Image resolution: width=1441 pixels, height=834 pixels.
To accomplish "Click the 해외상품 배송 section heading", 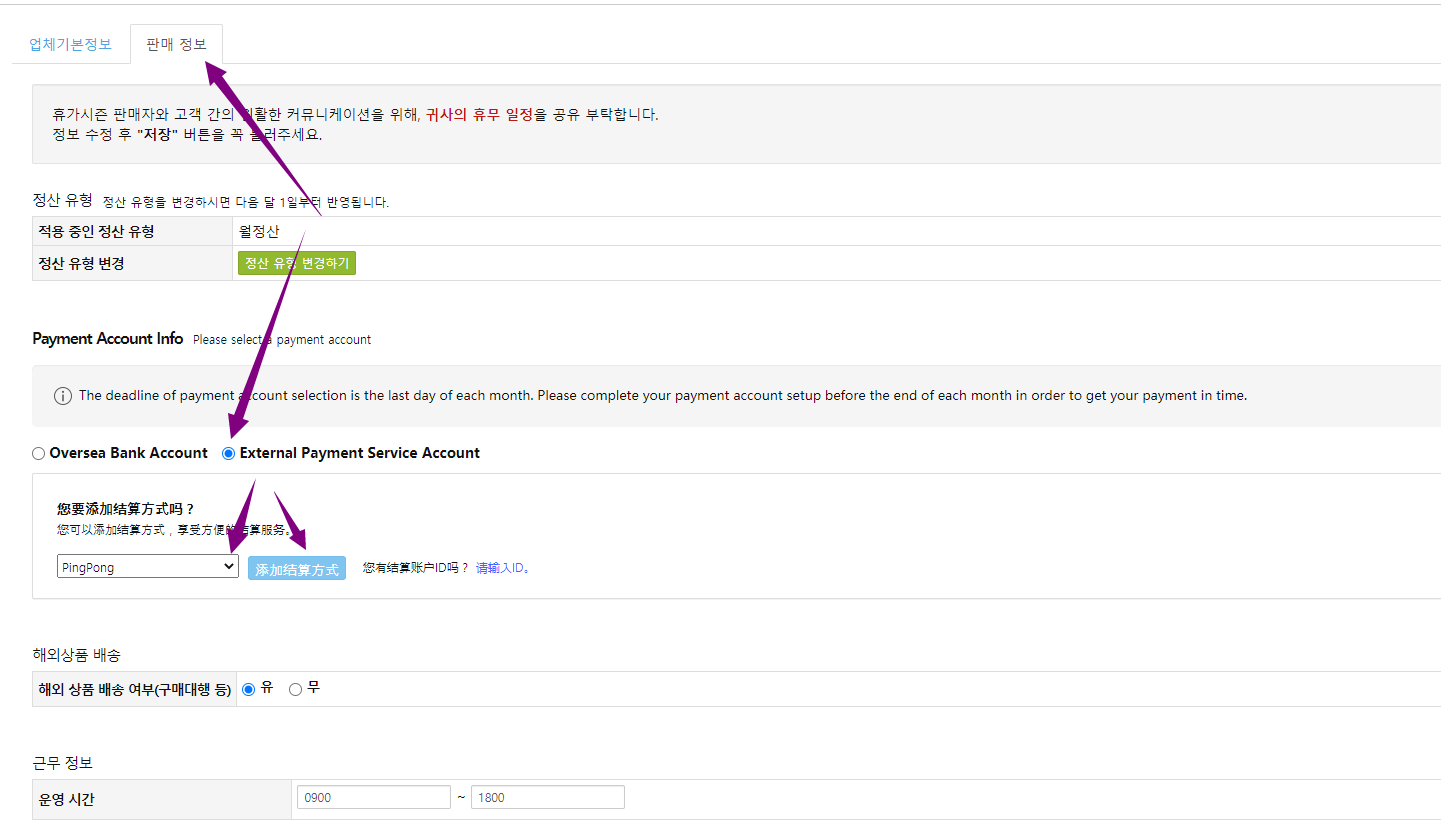I will point(76,655).
